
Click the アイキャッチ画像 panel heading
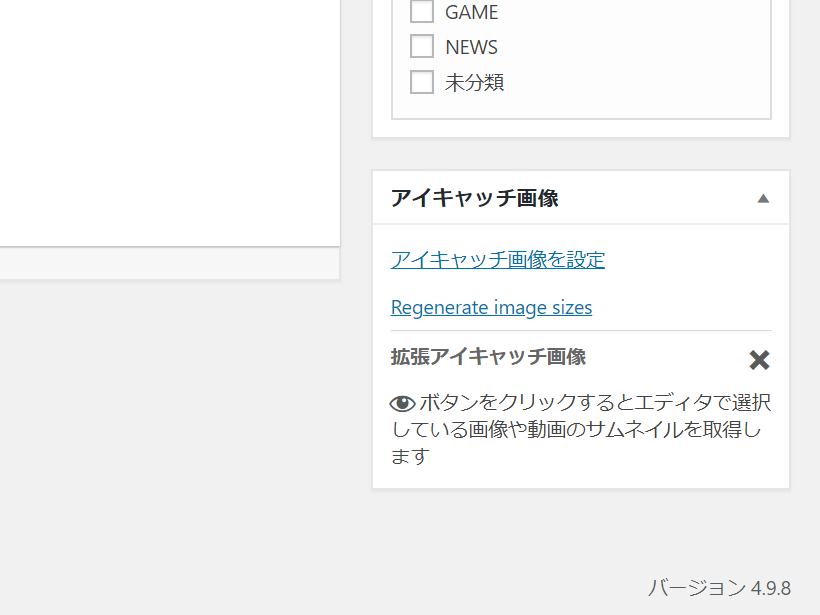click(x=474, y=198)
